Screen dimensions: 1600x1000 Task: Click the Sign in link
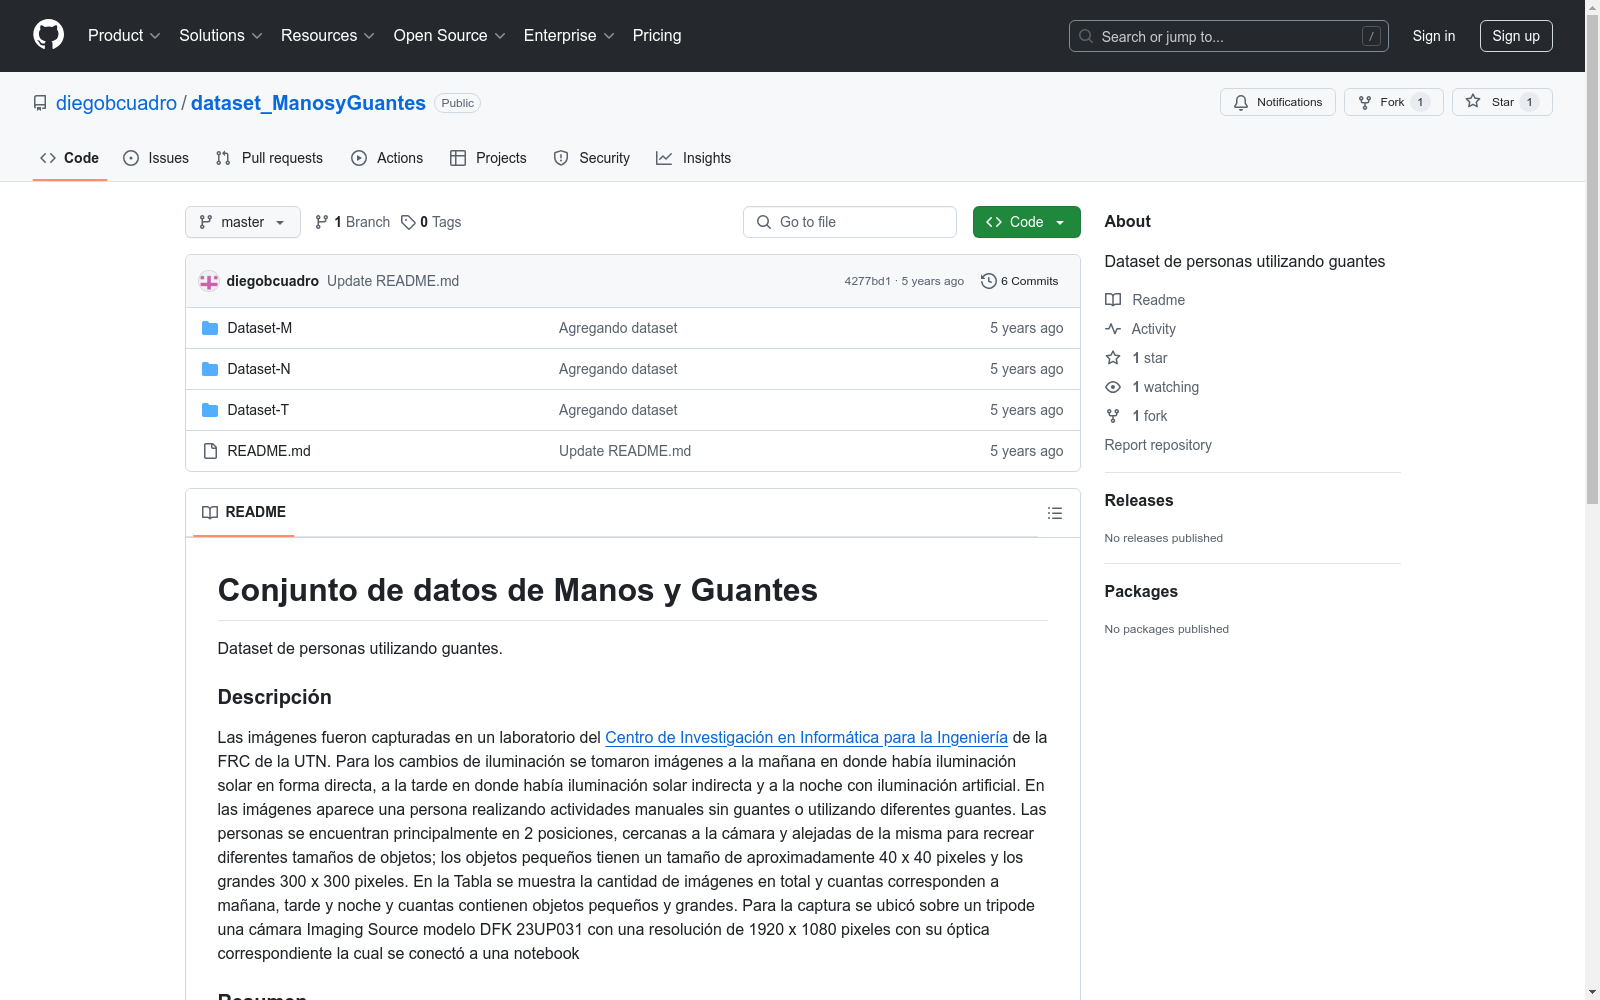[x=1434, y=36]
